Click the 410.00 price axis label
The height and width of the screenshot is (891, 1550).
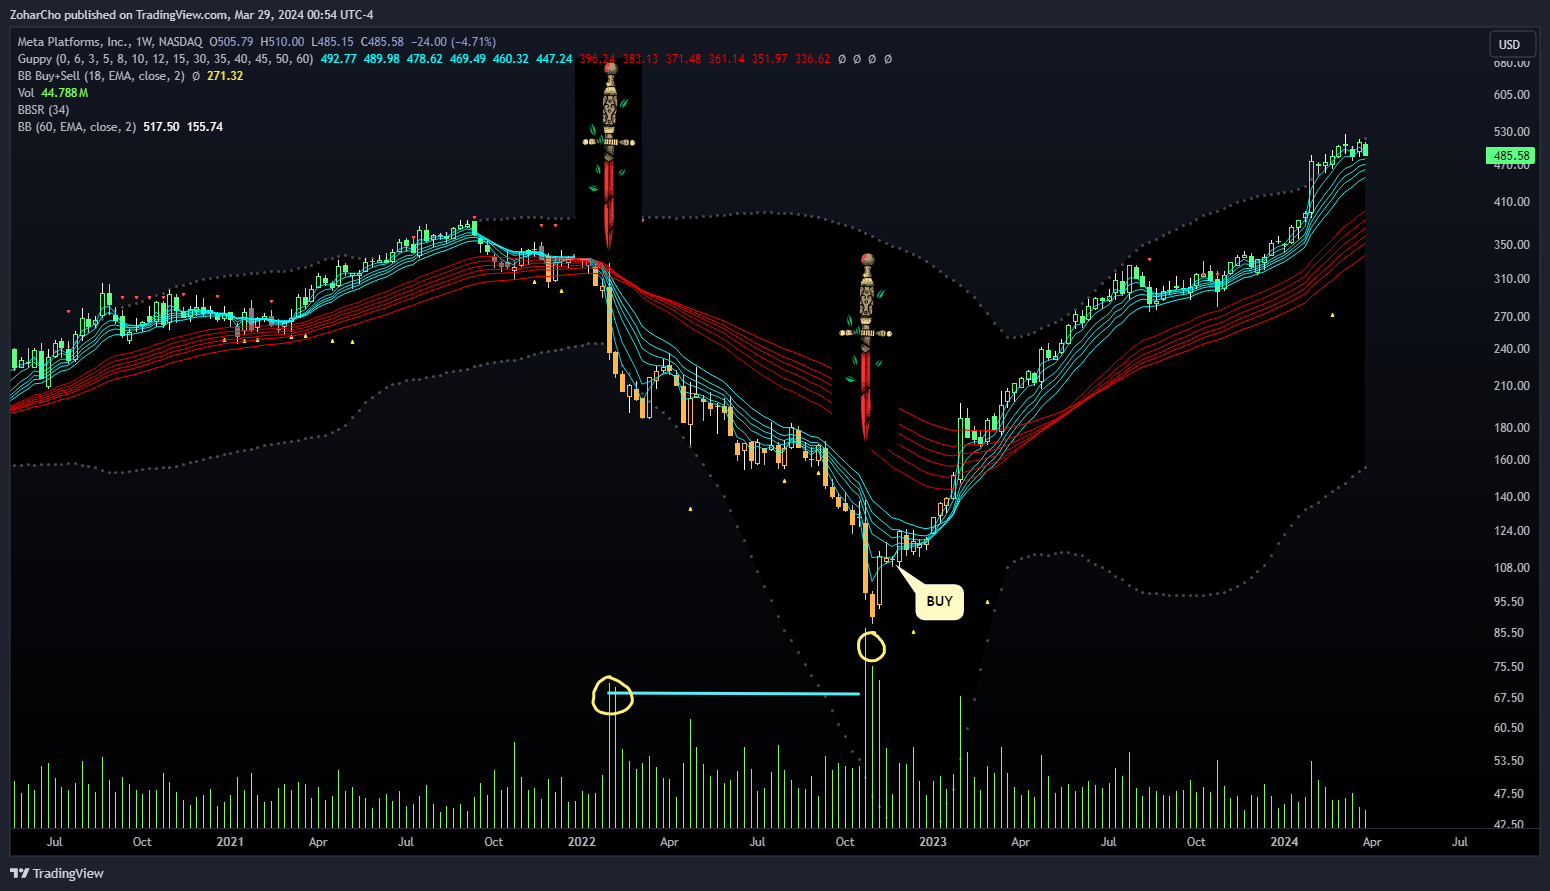[1511, 202]
